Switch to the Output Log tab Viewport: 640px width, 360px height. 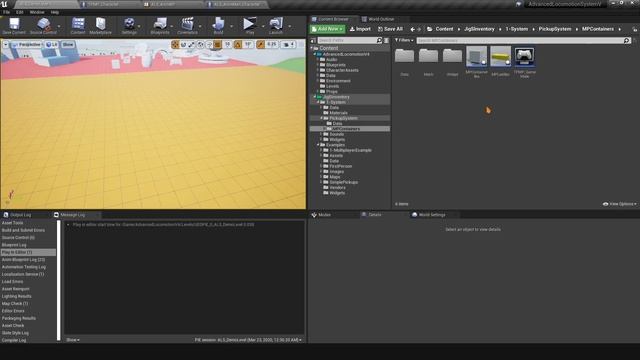pos(20,215)
